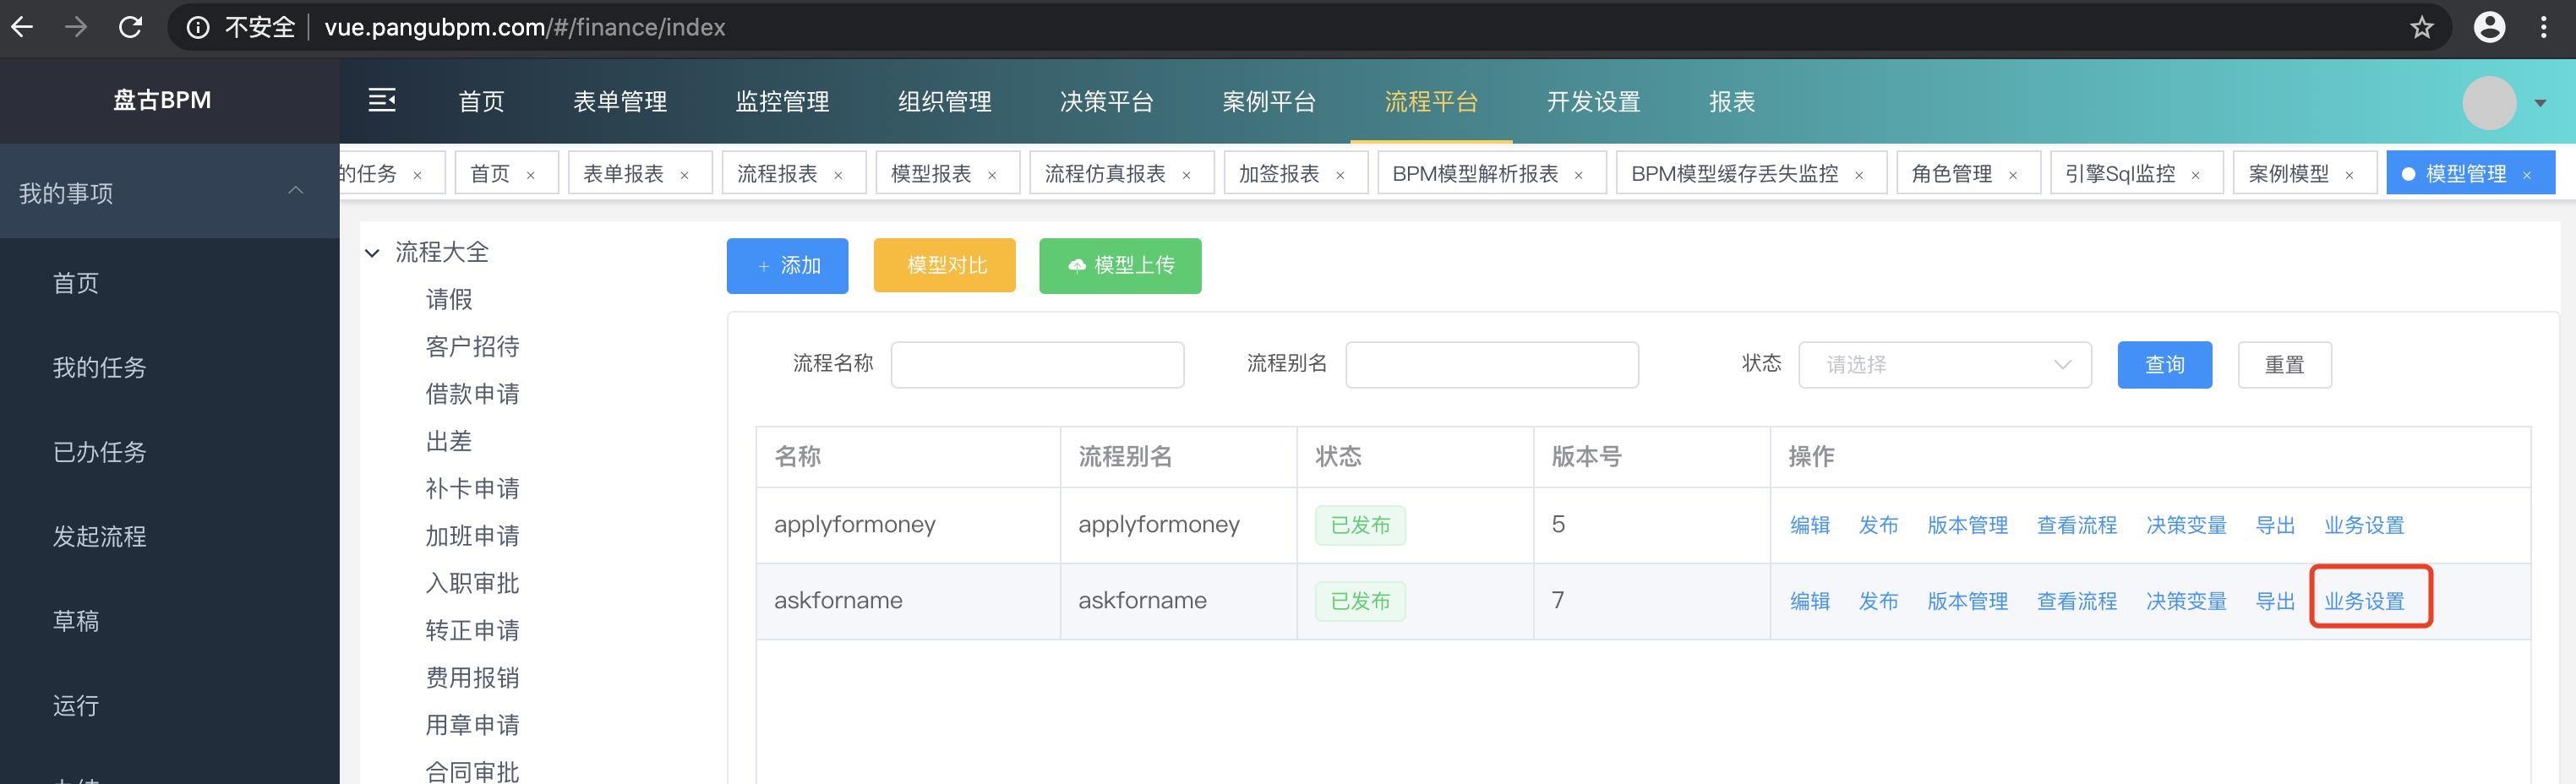Open 业务设置 for applyformoney row
The width and height of the screenshot is (2576, 784).
2364,525
